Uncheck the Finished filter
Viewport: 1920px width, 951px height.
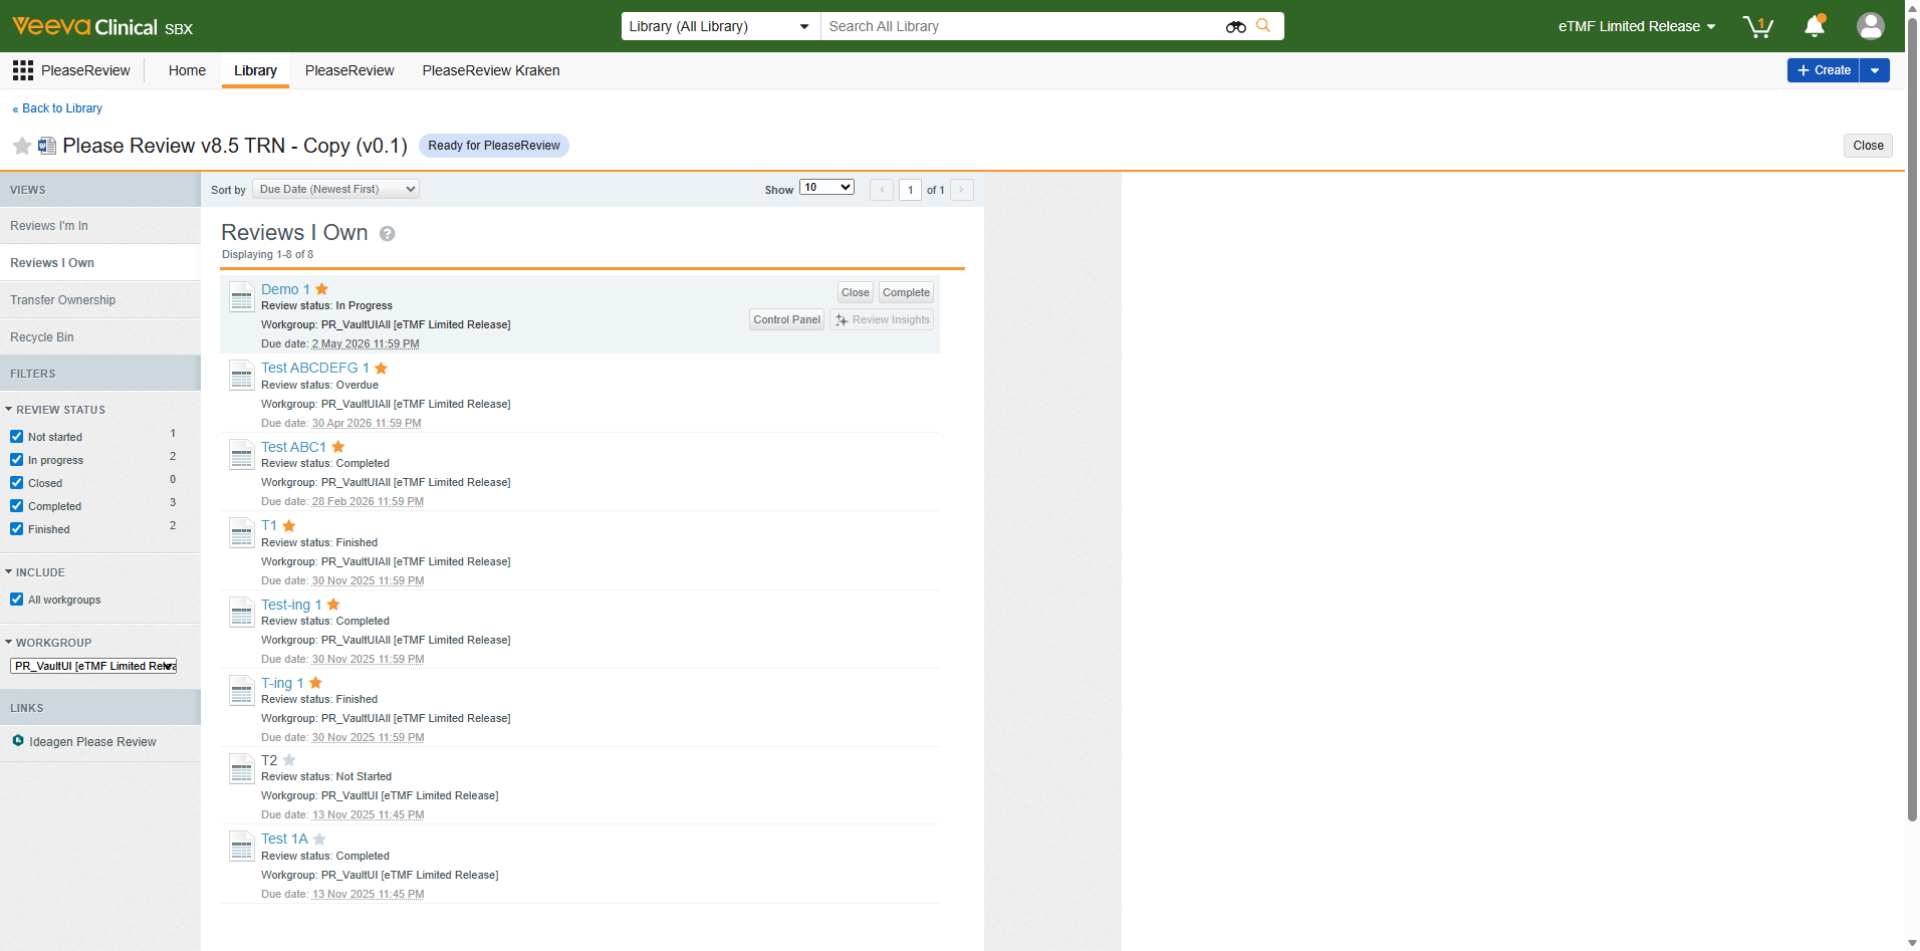[x=17, y=528]
